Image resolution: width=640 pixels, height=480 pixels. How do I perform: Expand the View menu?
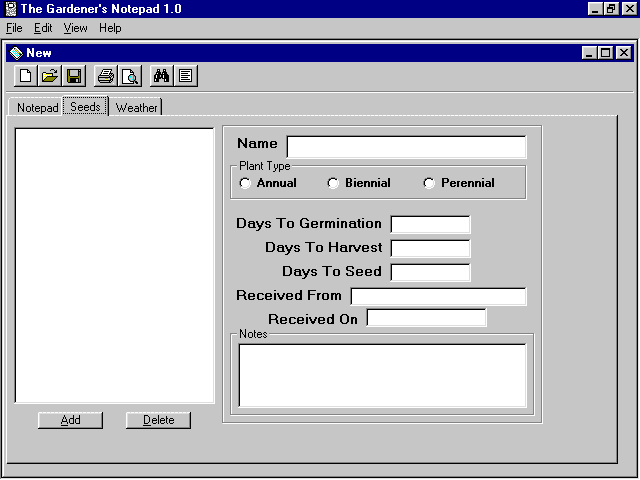[76, 28]
